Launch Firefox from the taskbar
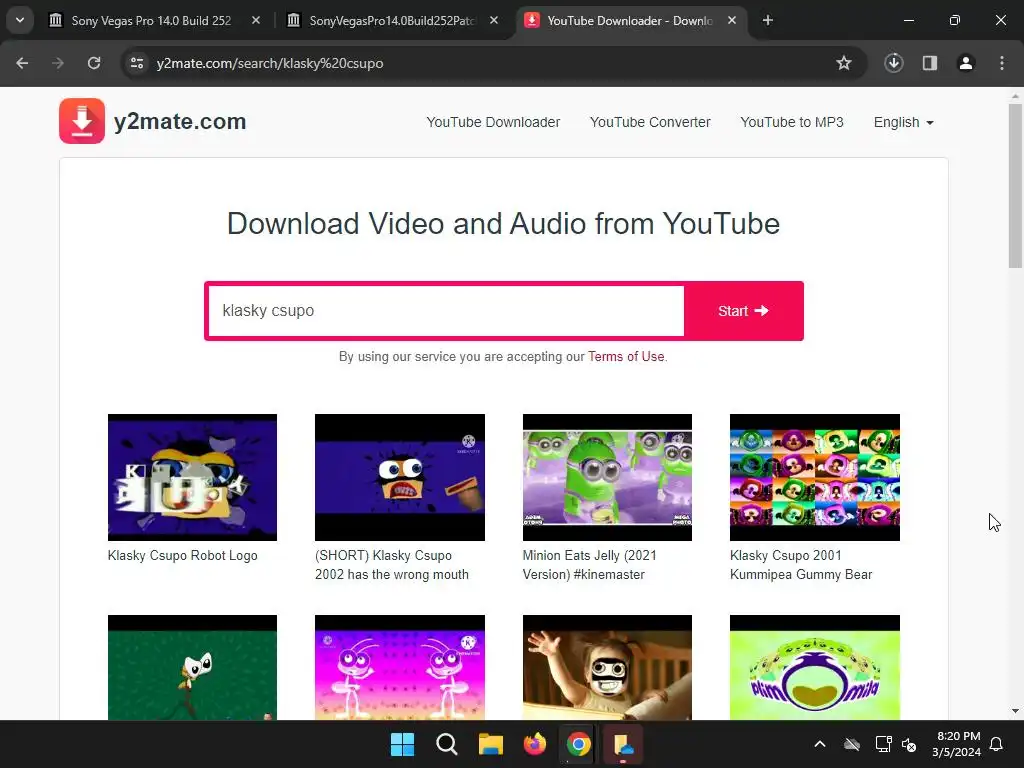1024x768 pixels. coord(535,744)
